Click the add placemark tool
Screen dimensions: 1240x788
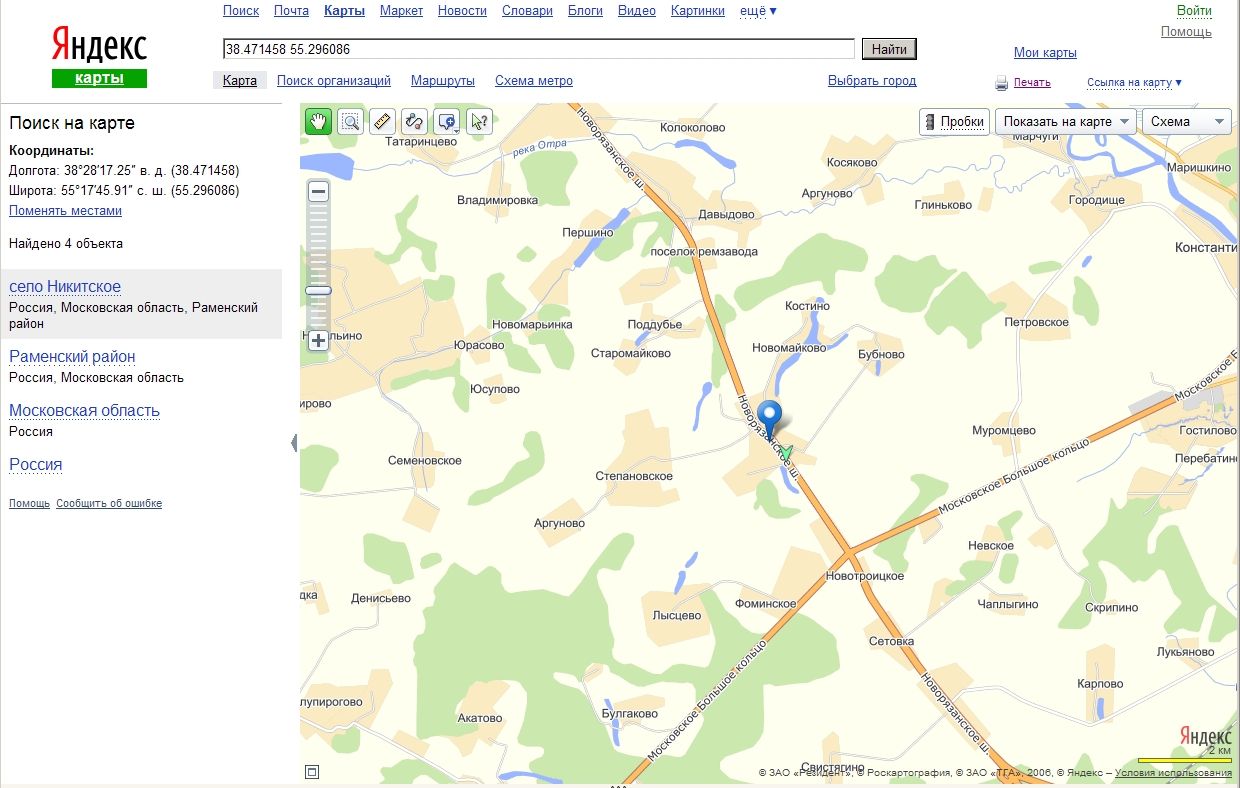[447, 122]
